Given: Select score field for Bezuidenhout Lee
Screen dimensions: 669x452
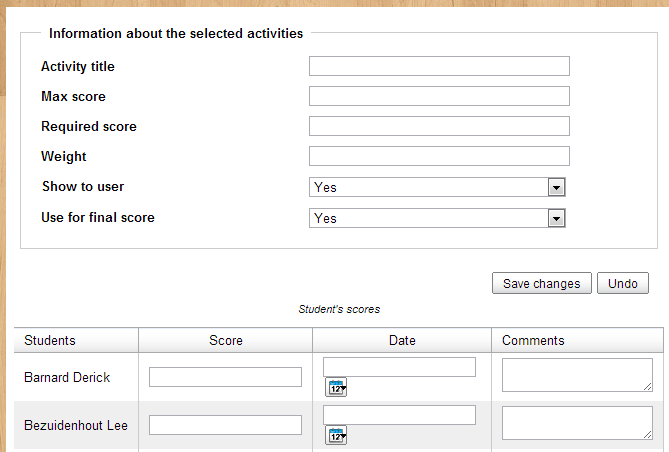Looking at the screenshot, I should pos(225,425).
